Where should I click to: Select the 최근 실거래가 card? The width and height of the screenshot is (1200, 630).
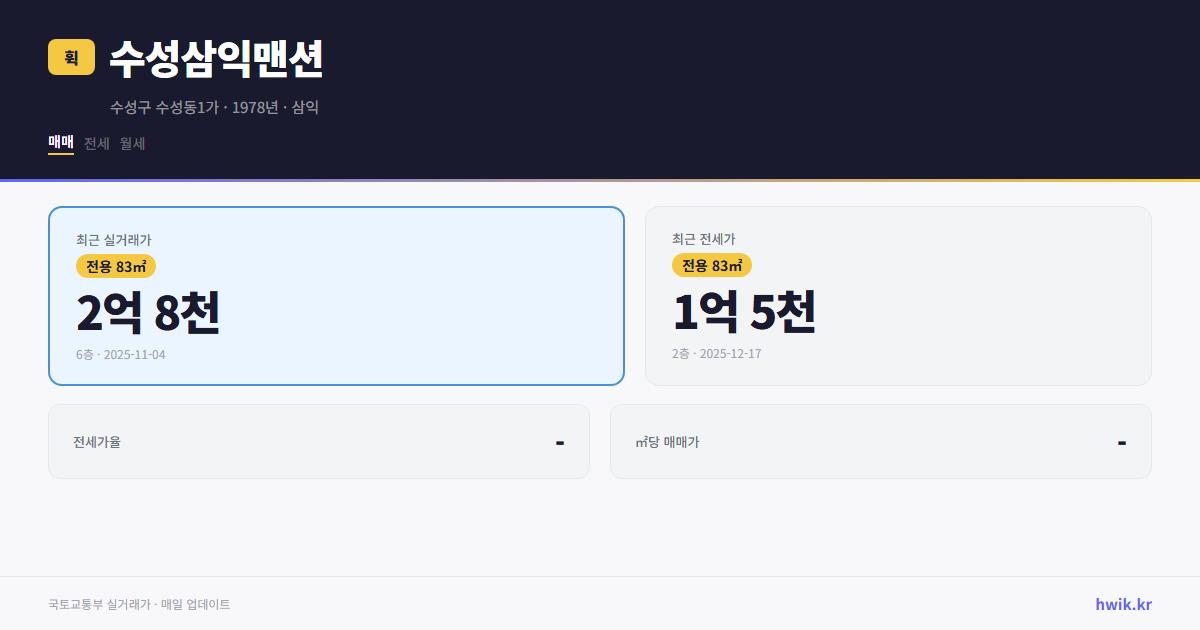(336, 295)
